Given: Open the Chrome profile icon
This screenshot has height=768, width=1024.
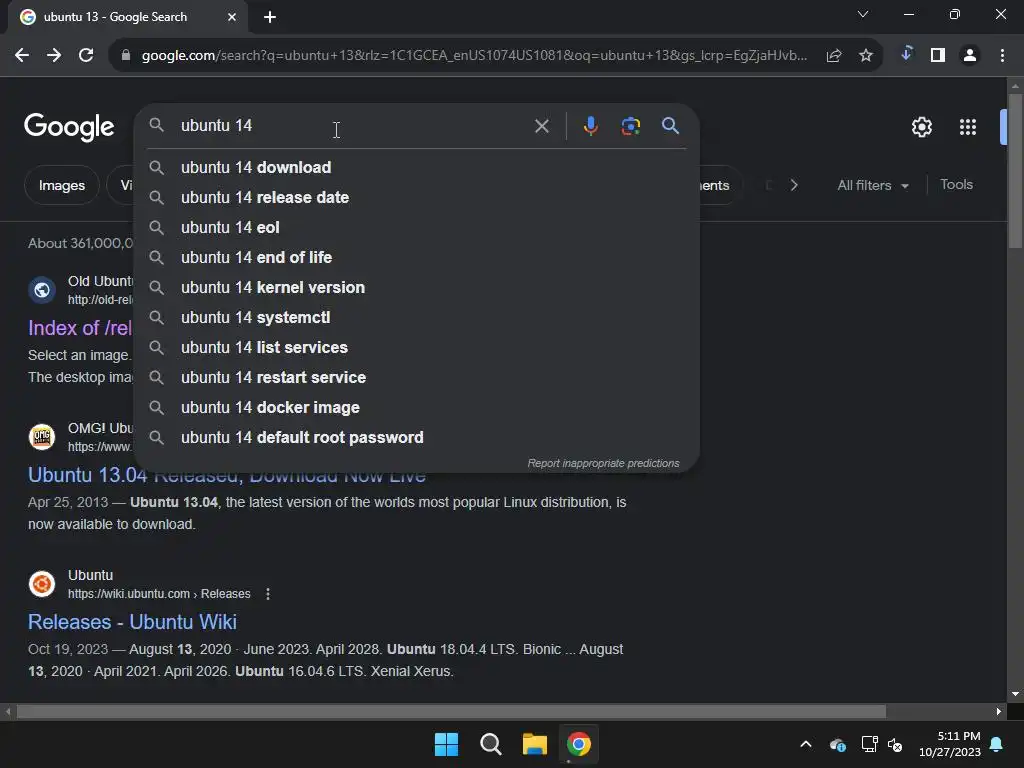Looking at the screenshot, I should click(970, 56).
